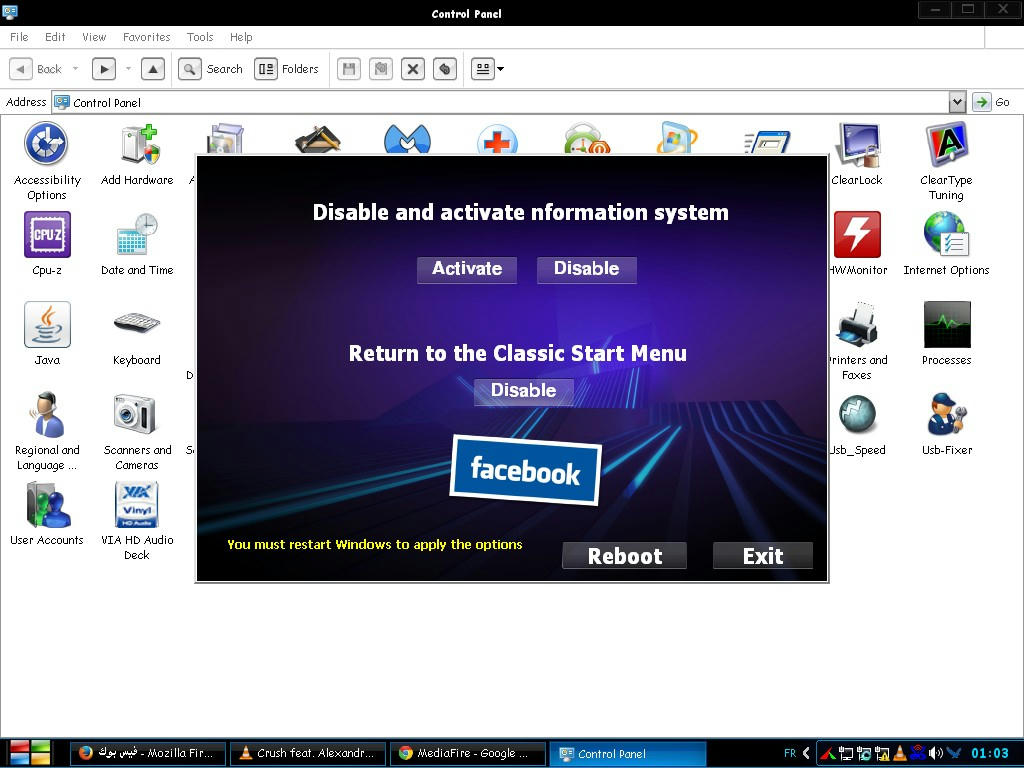The height and width of the screenshot is (768, 1024).
Task: Go up one folder level
Action: 153,69
